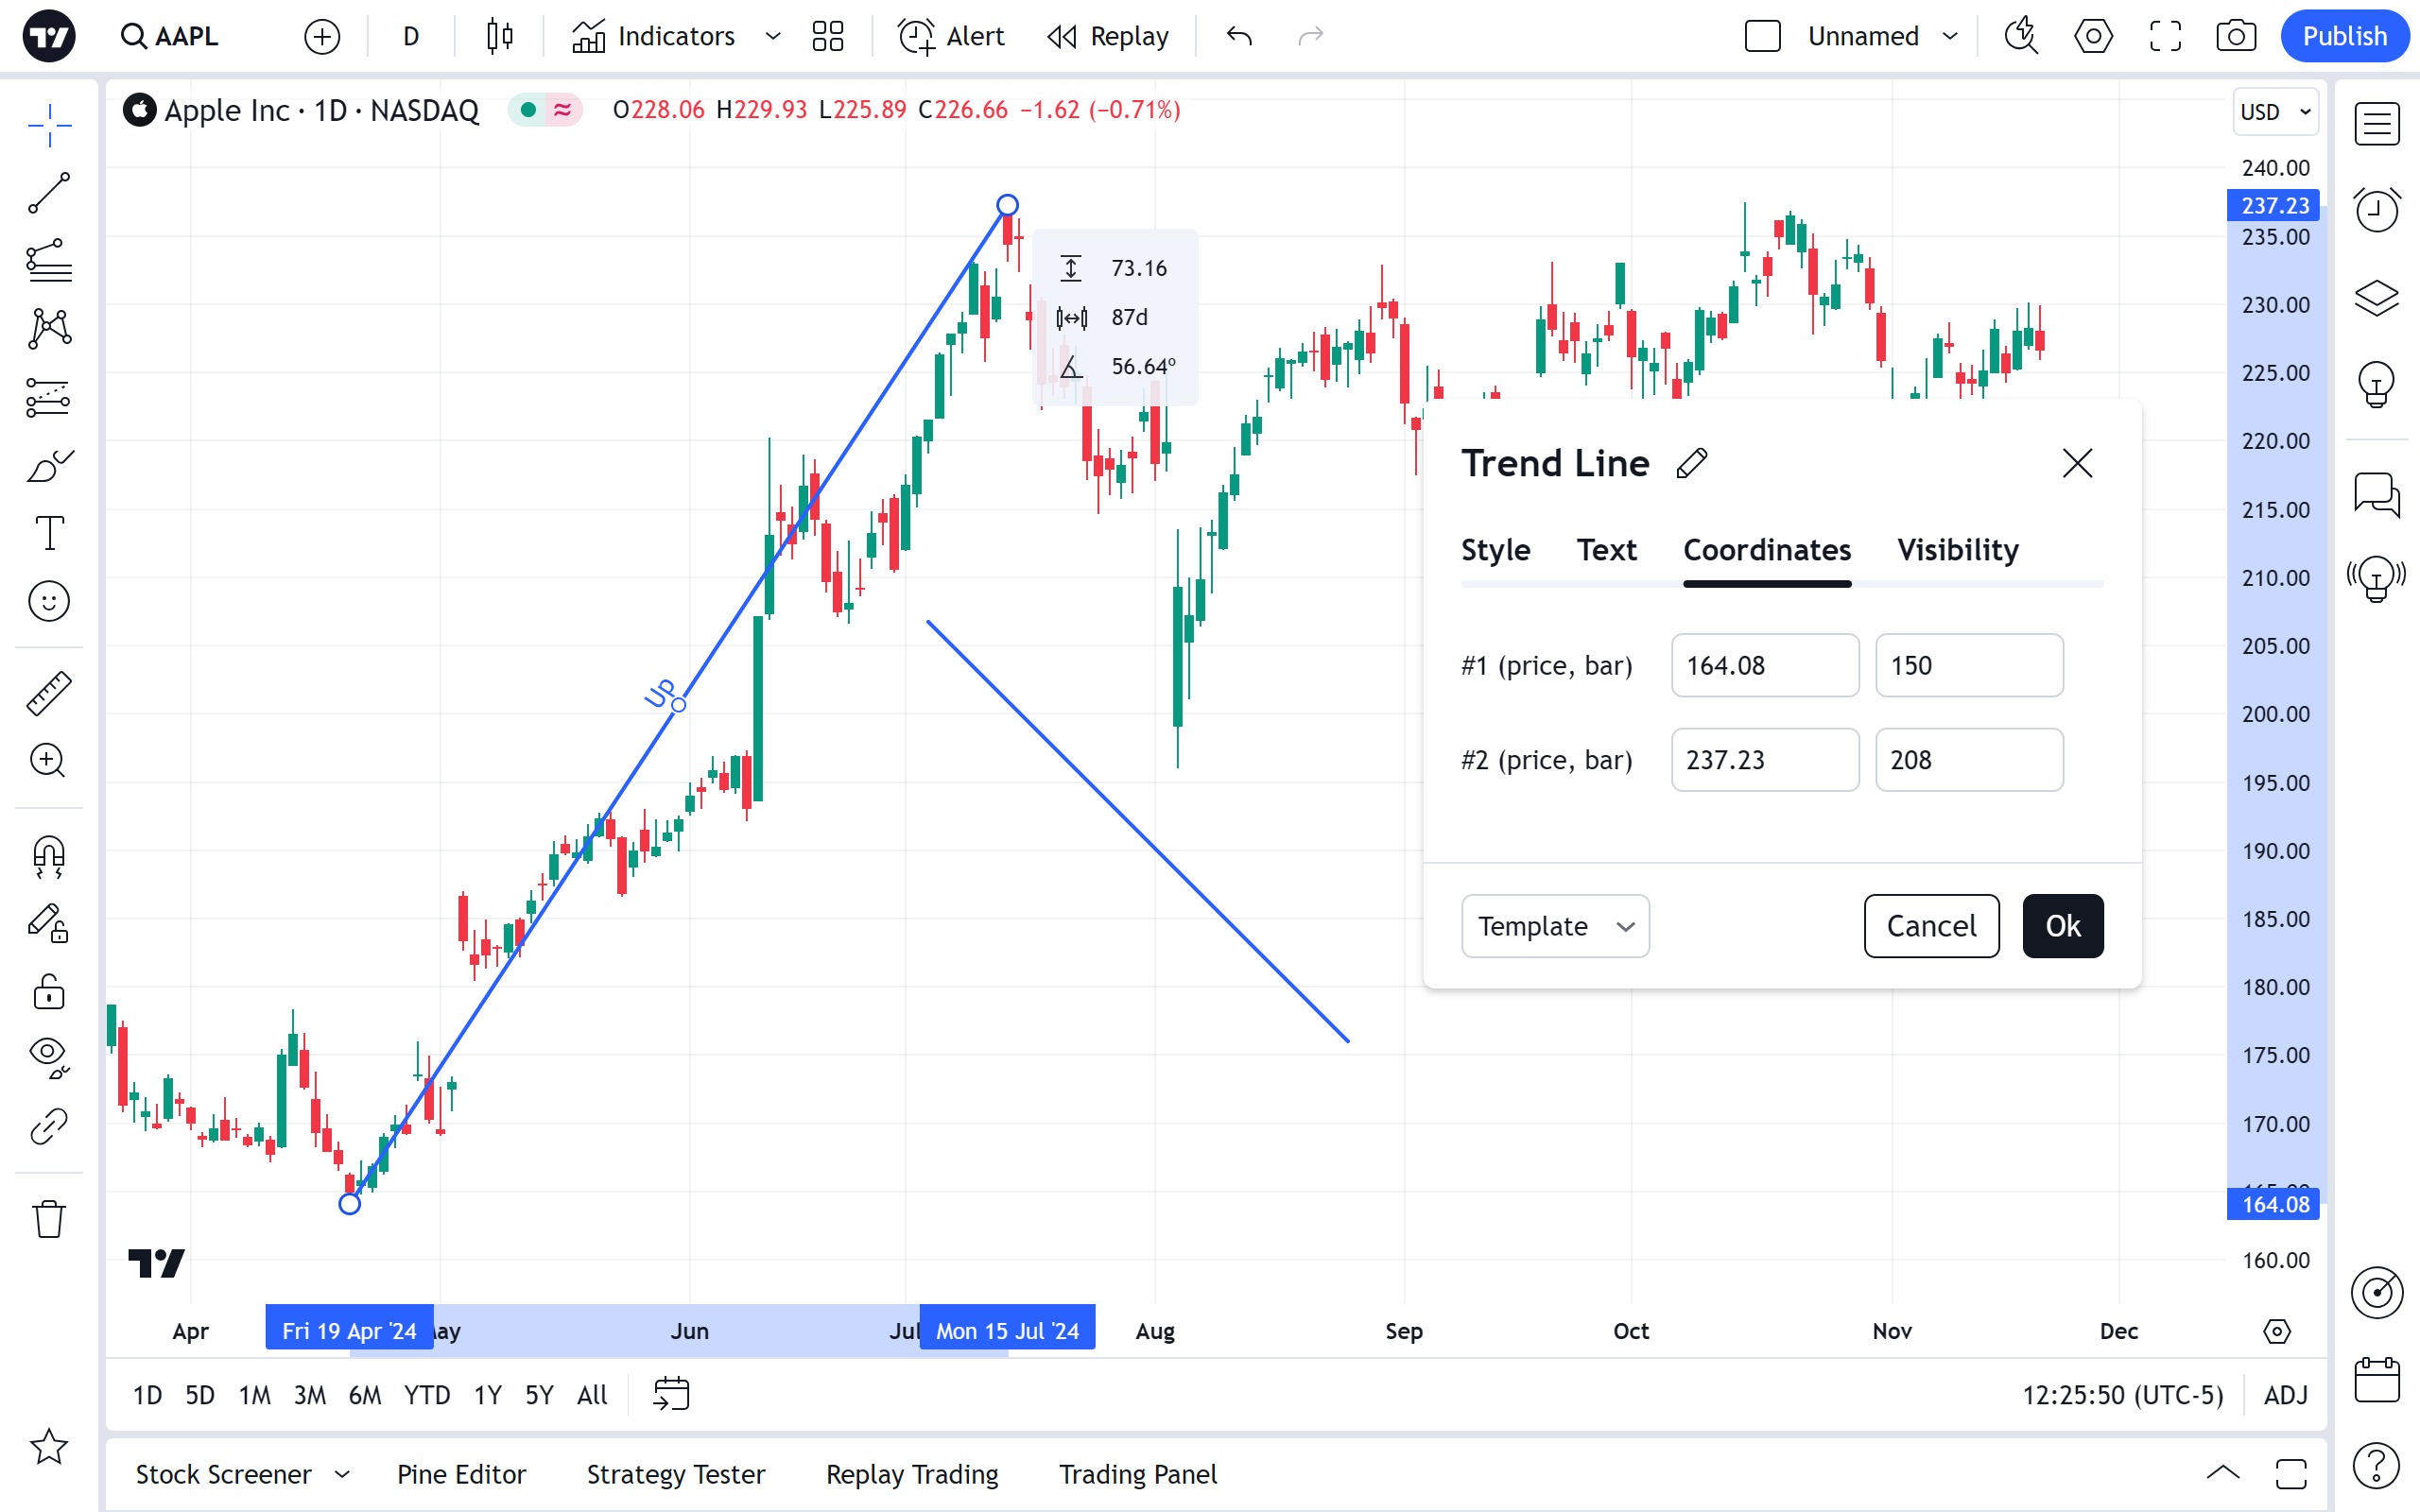Open the chart layout grid selector

pos(827,37)
